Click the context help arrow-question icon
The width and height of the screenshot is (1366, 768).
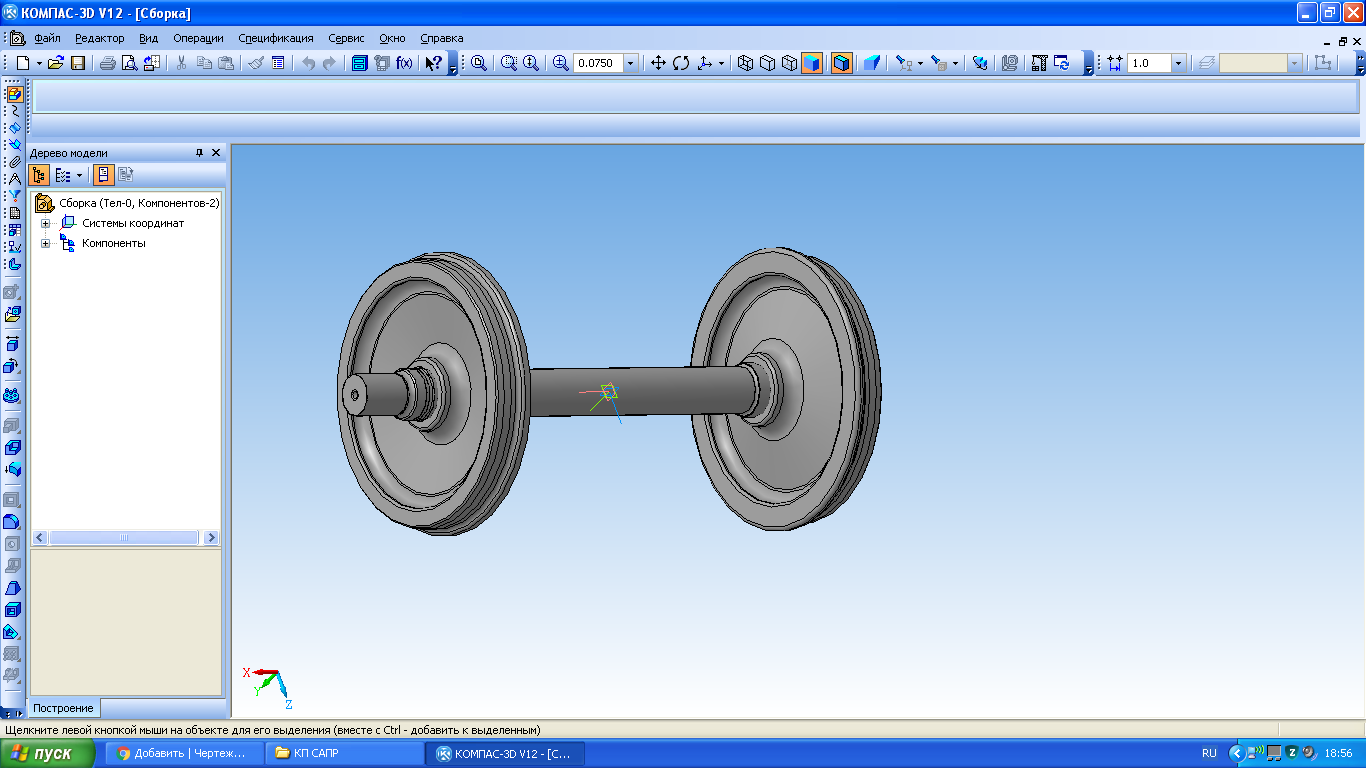(433, 63)
